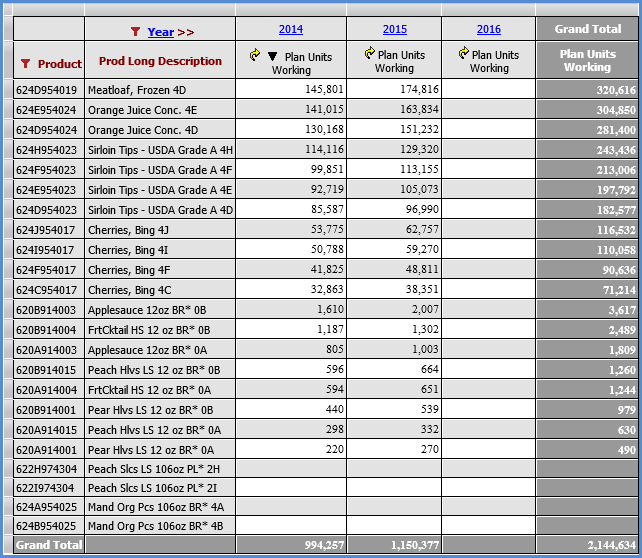642x558 pixels.
Task: Select the 624D954019 product row
Action: point(46,90)
